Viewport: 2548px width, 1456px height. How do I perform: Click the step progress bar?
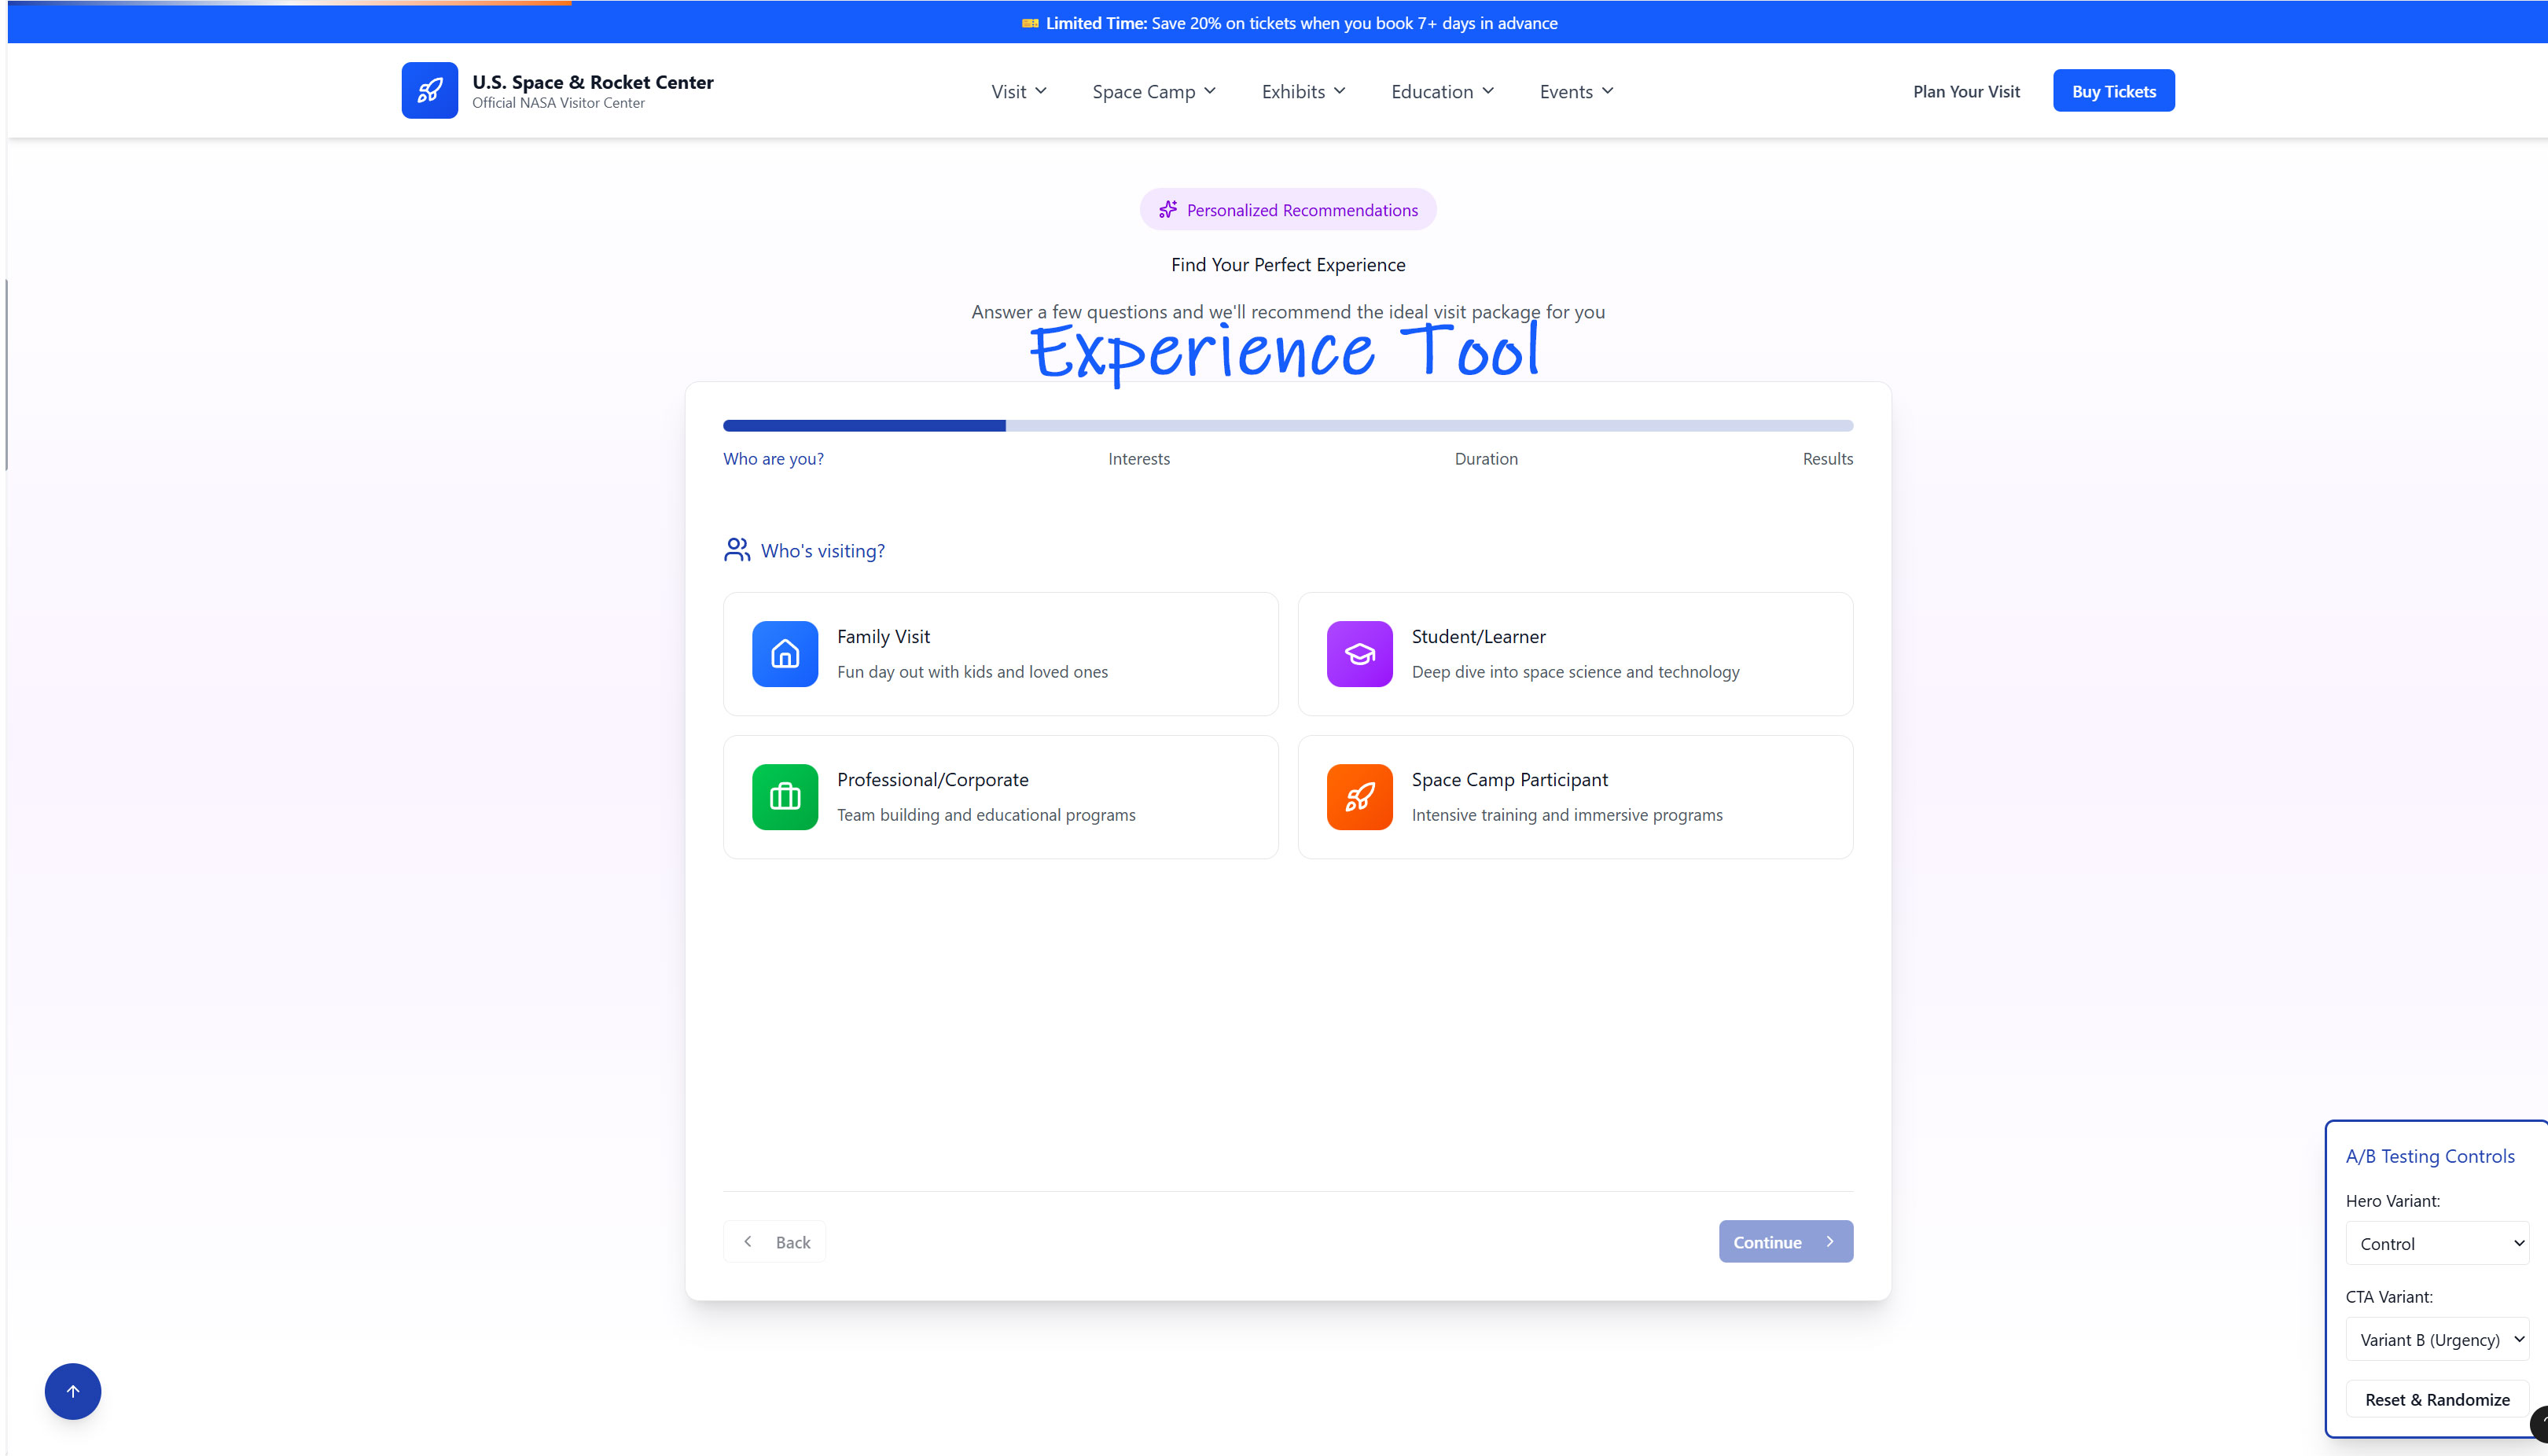(1287, 426)
